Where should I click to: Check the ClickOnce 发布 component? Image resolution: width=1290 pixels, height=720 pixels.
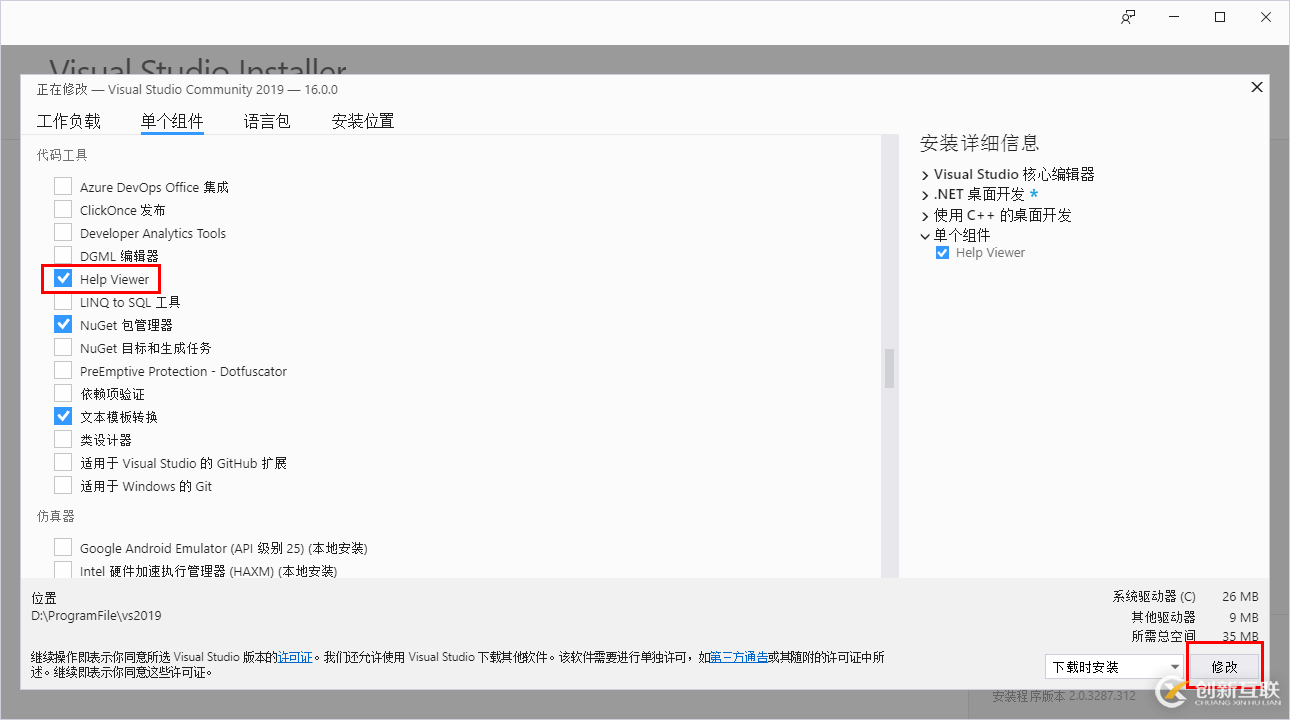63,209
